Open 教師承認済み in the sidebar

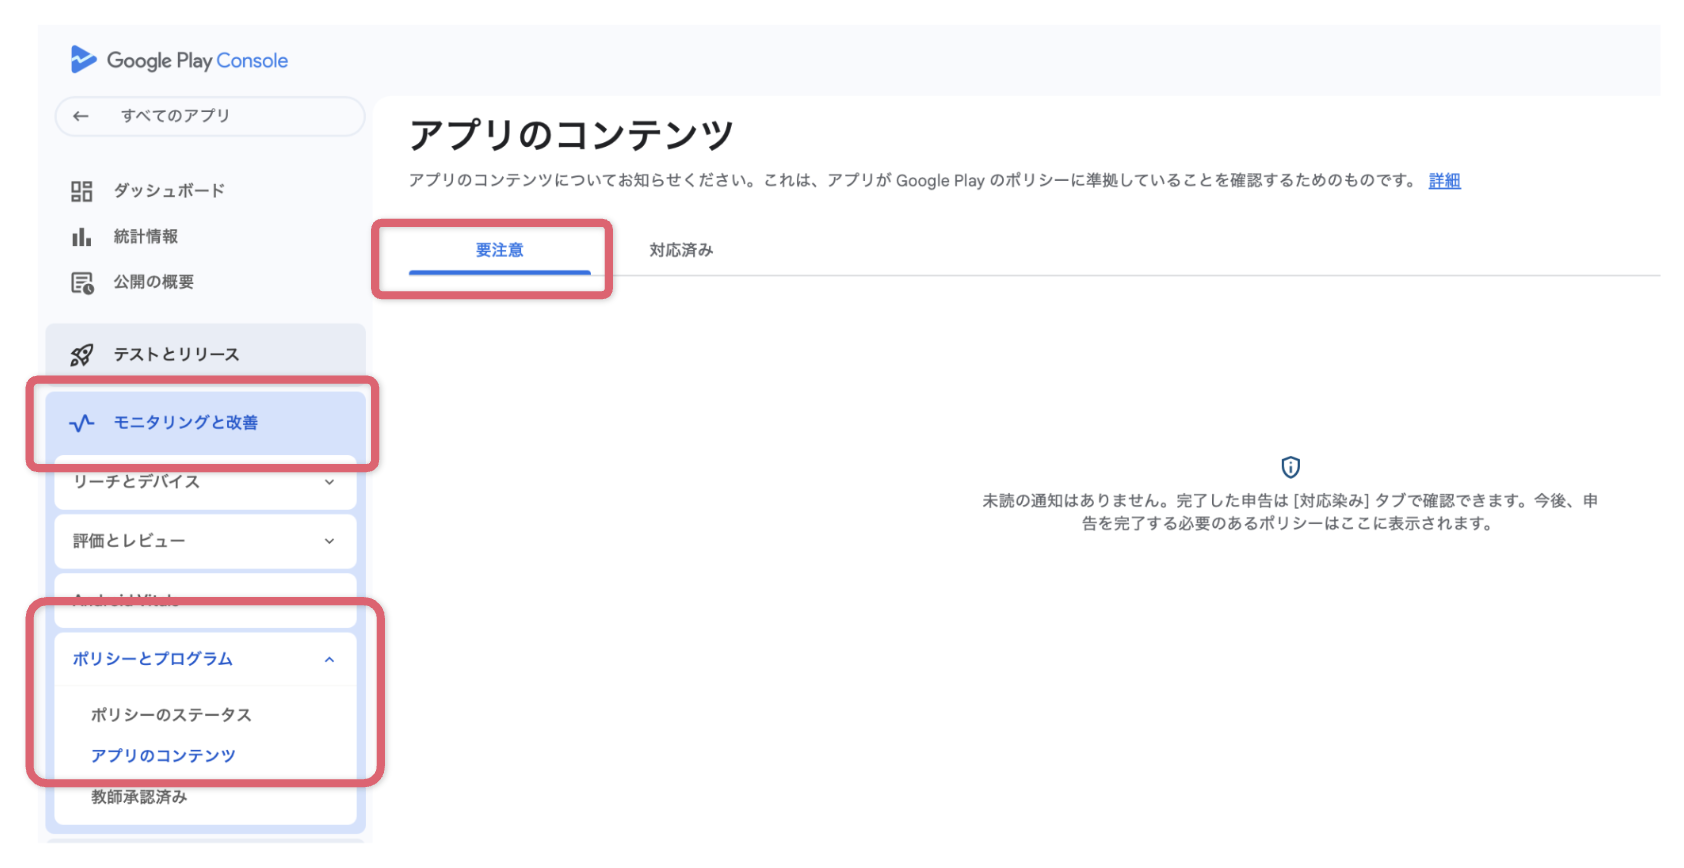click(x=139, y=797)
